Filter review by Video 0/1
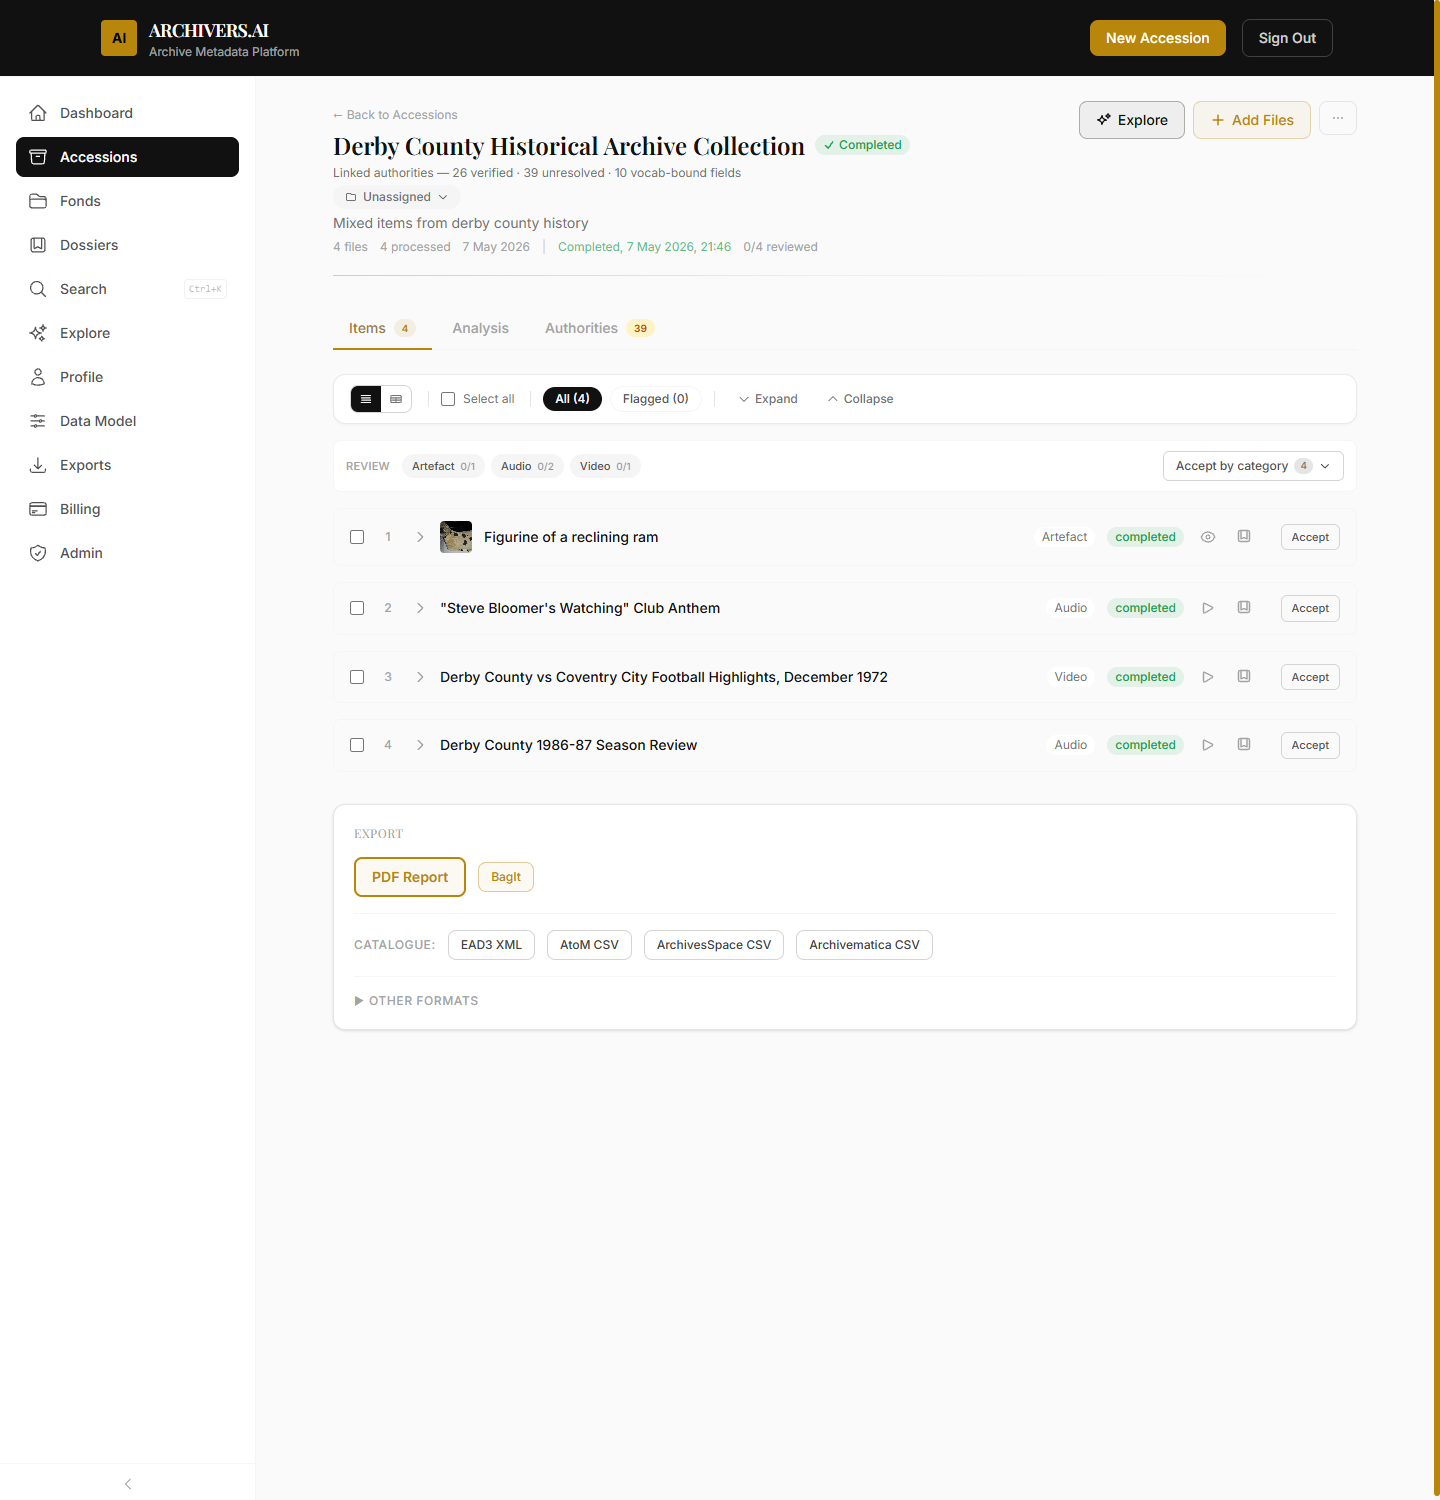 coord(605,466)
